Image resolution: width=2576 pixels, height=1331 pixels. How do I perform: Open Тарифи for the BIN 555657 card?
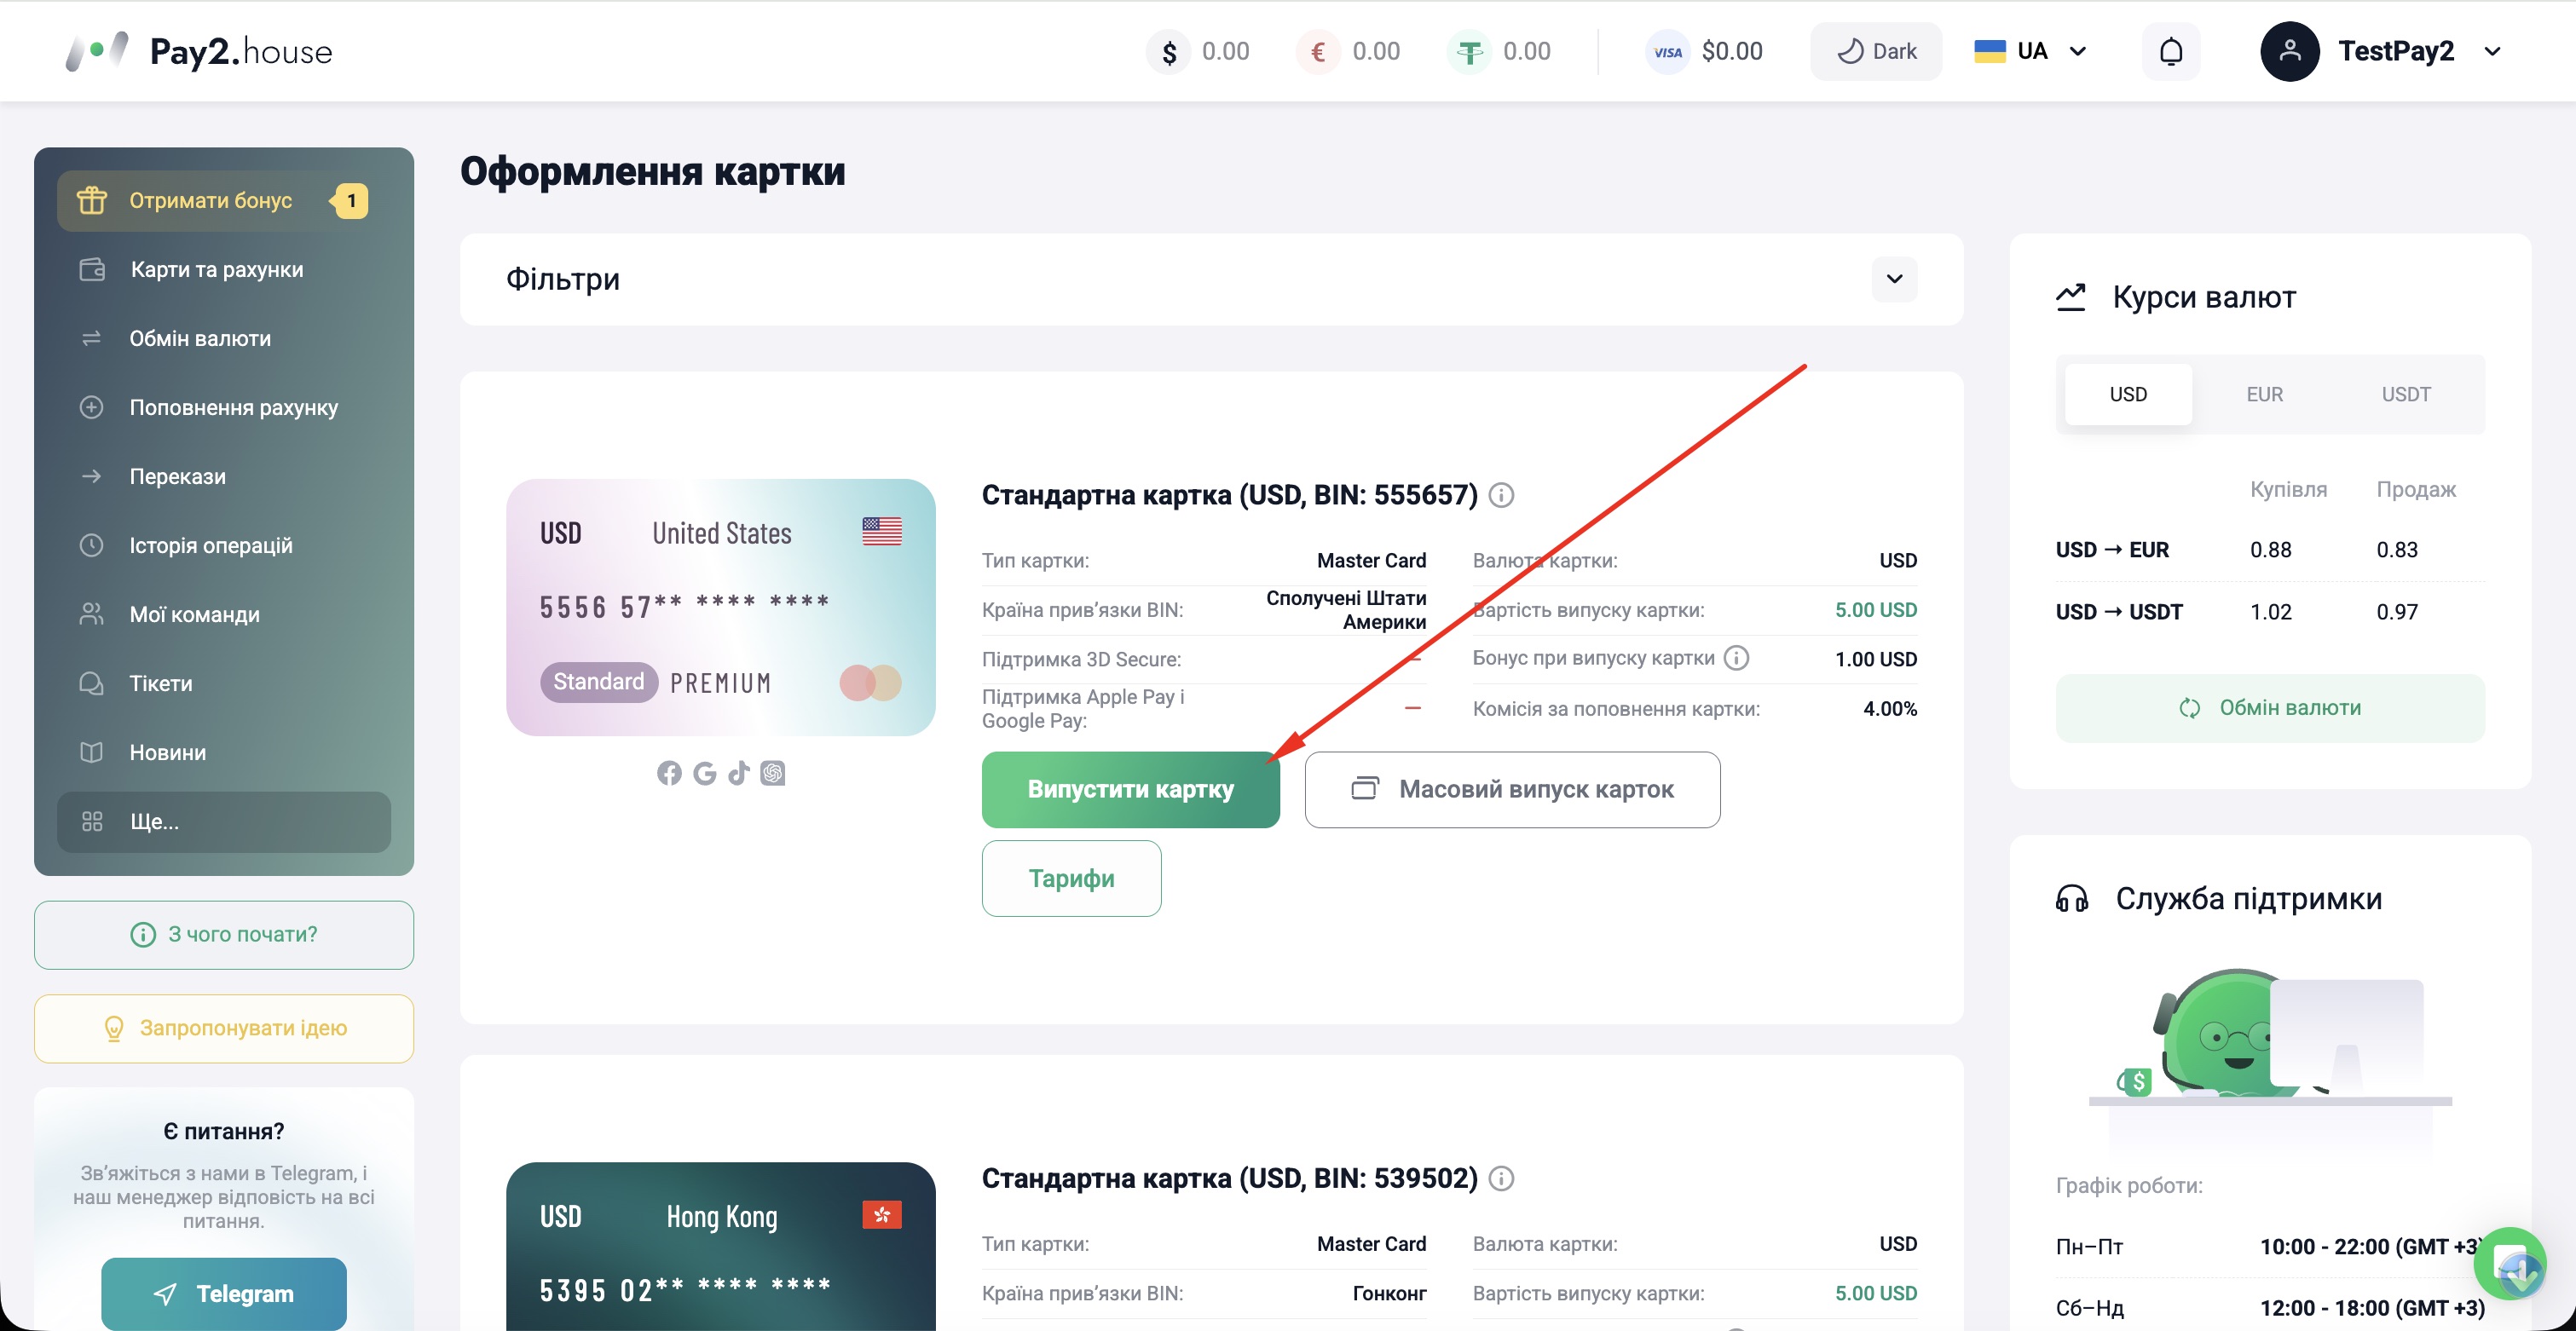1071,879
